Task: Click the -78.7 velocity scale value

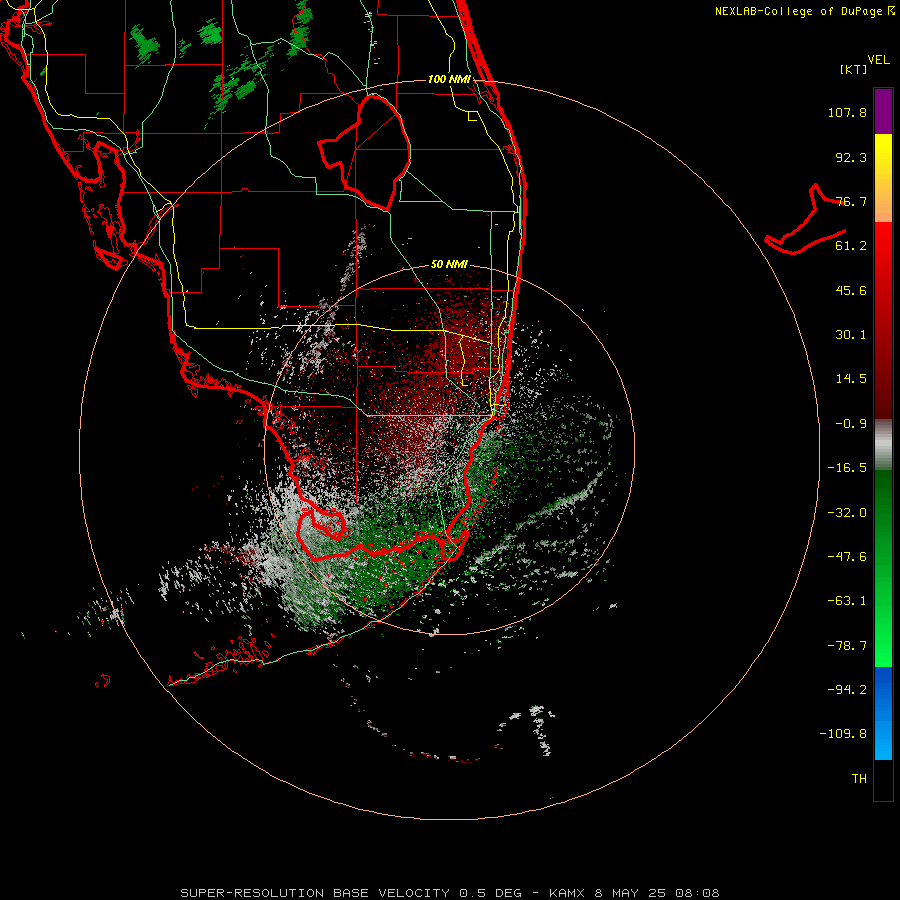Action: (x=847, y=646)
